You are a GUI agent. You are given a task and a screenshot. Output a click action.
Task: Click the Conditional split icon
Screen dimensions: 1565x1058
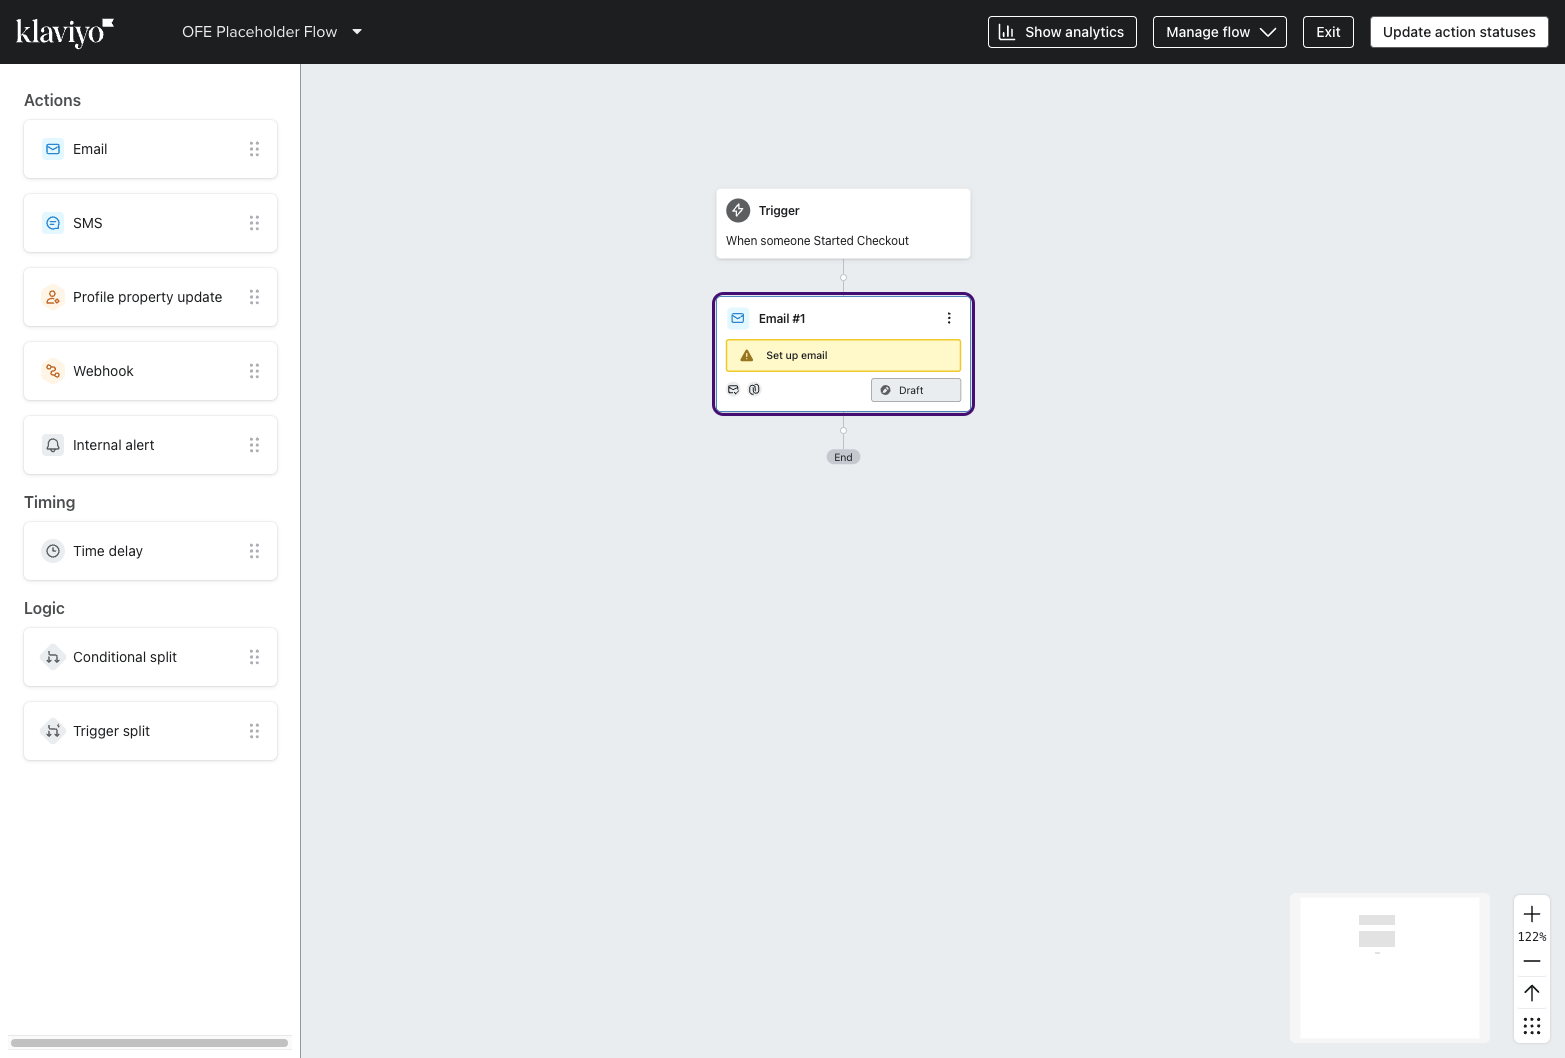pos(52,656)
